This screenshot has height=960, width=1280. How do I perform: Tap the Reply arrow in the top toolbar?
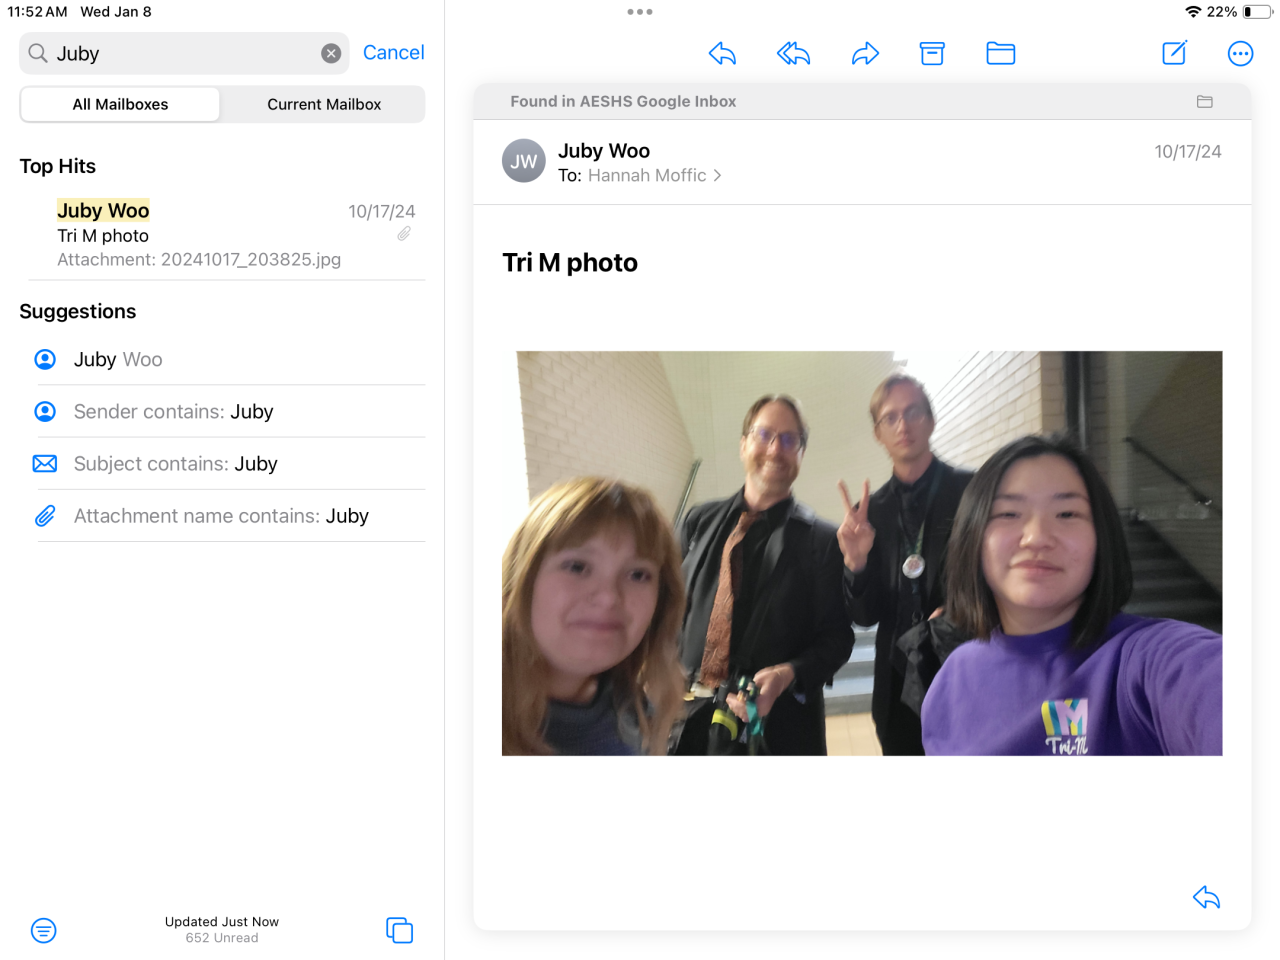pos(722,53)
